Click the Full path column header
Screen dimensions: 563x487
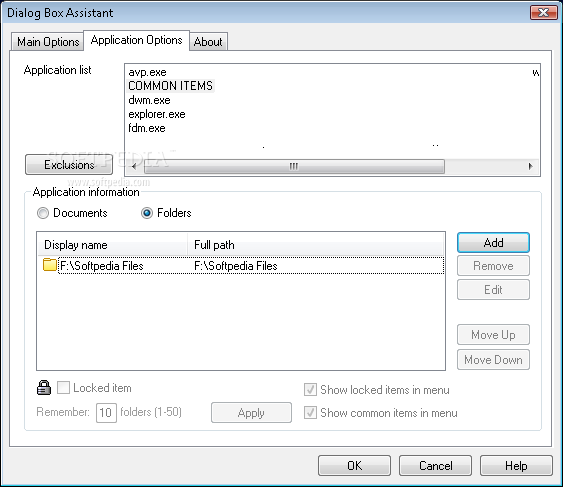pos(316,245)
